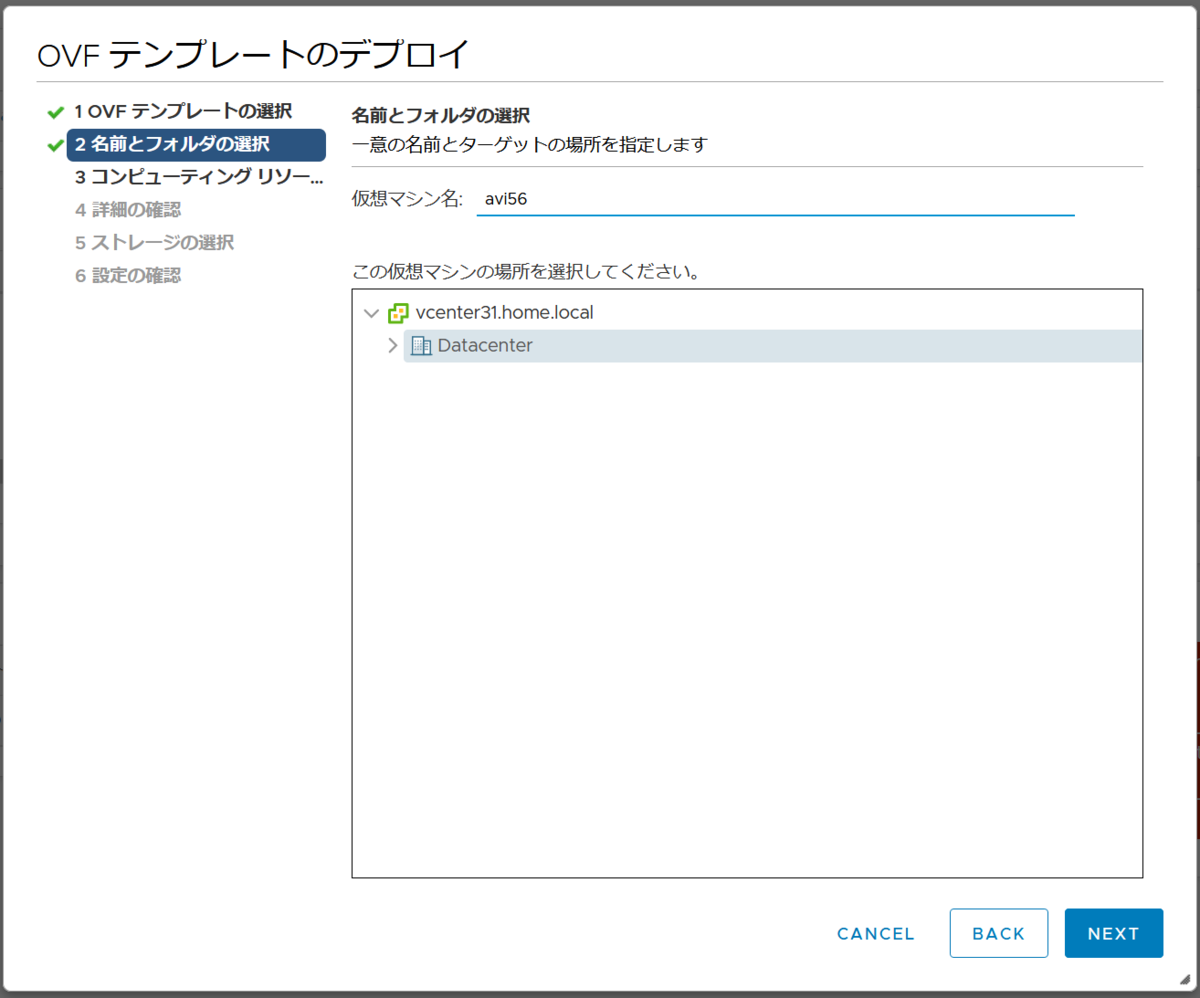The image size is (1200, 998).
Task: Click the green checkmark beside step 1
Action: pyautogui.click(x=55, y=112)
